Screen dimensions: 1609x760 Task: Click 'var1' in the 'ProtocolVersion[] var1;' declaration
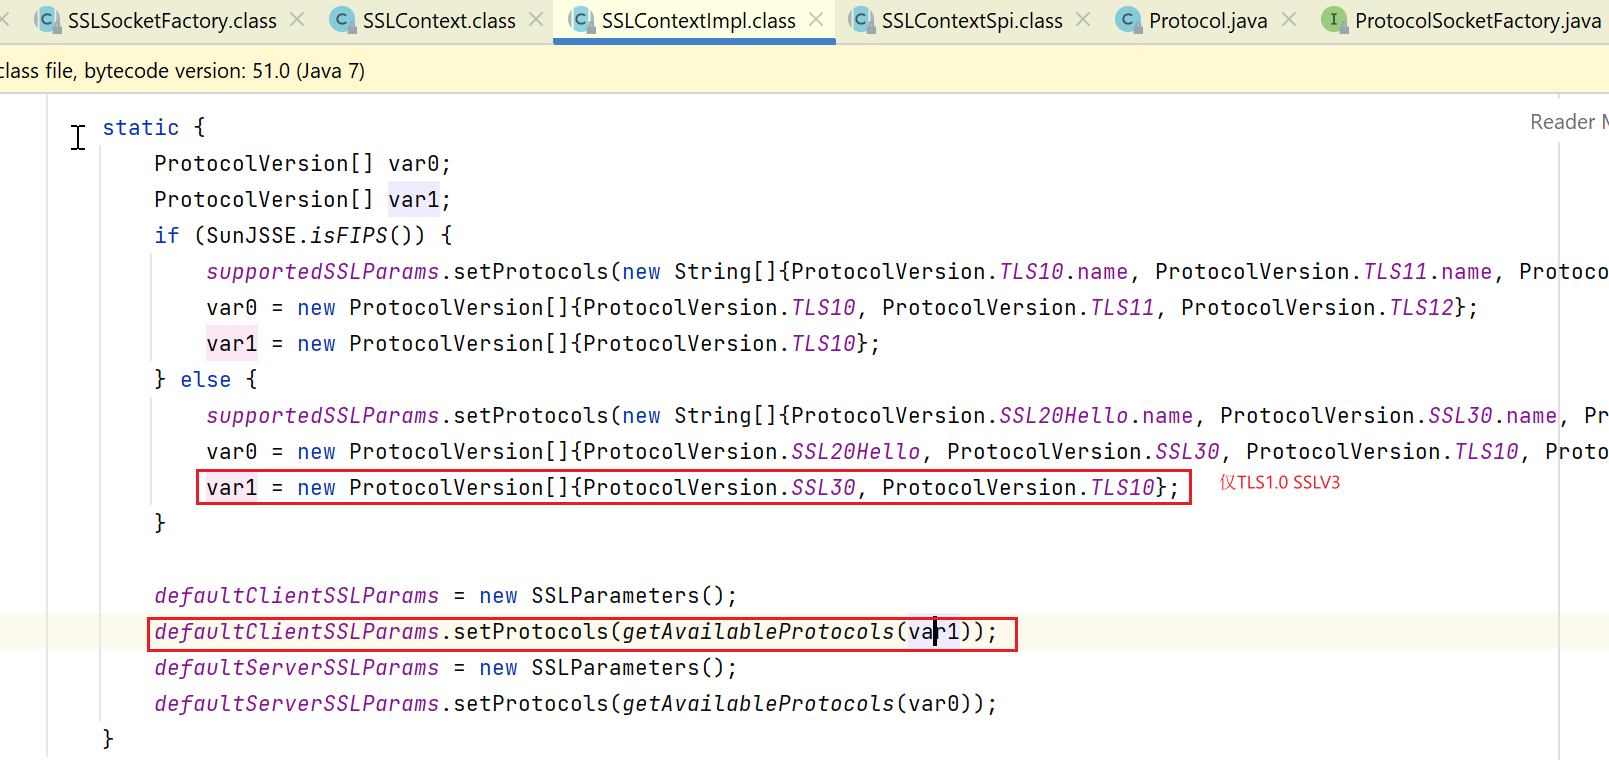tap(414, 200)
